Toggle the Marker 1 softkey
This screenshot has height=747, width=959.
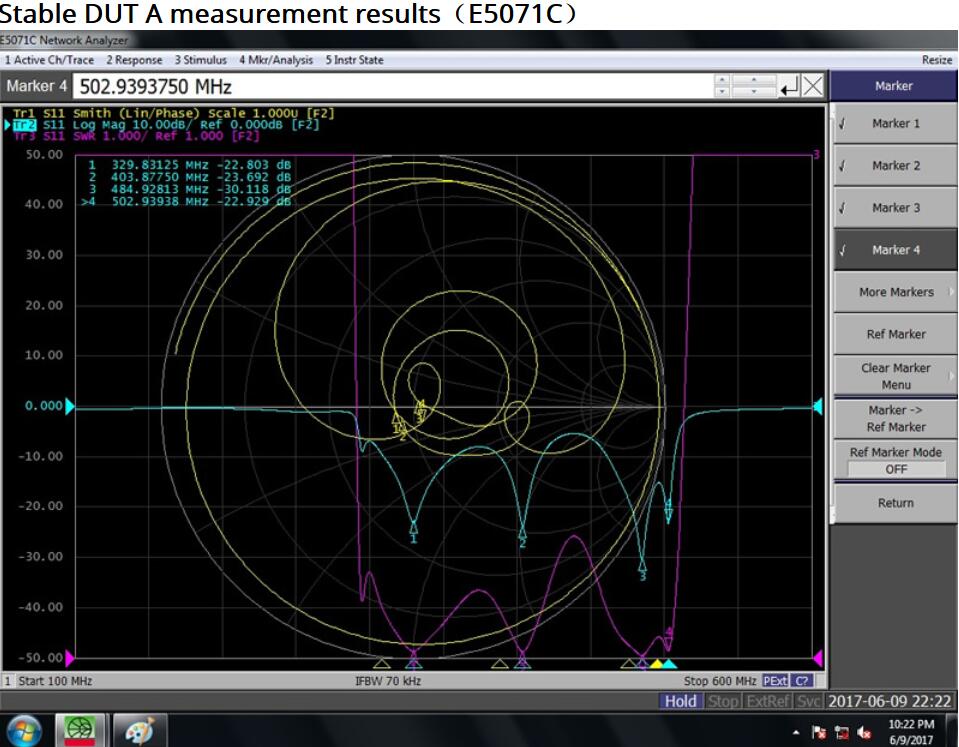895,124
